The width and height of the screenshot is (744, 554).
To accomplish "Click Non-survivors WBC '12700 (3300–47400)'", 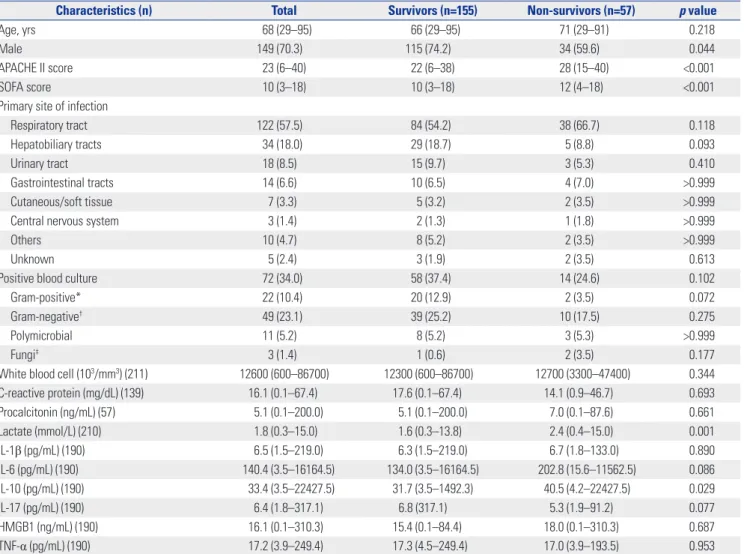I will pyautogui.click(x=583, y=374).
